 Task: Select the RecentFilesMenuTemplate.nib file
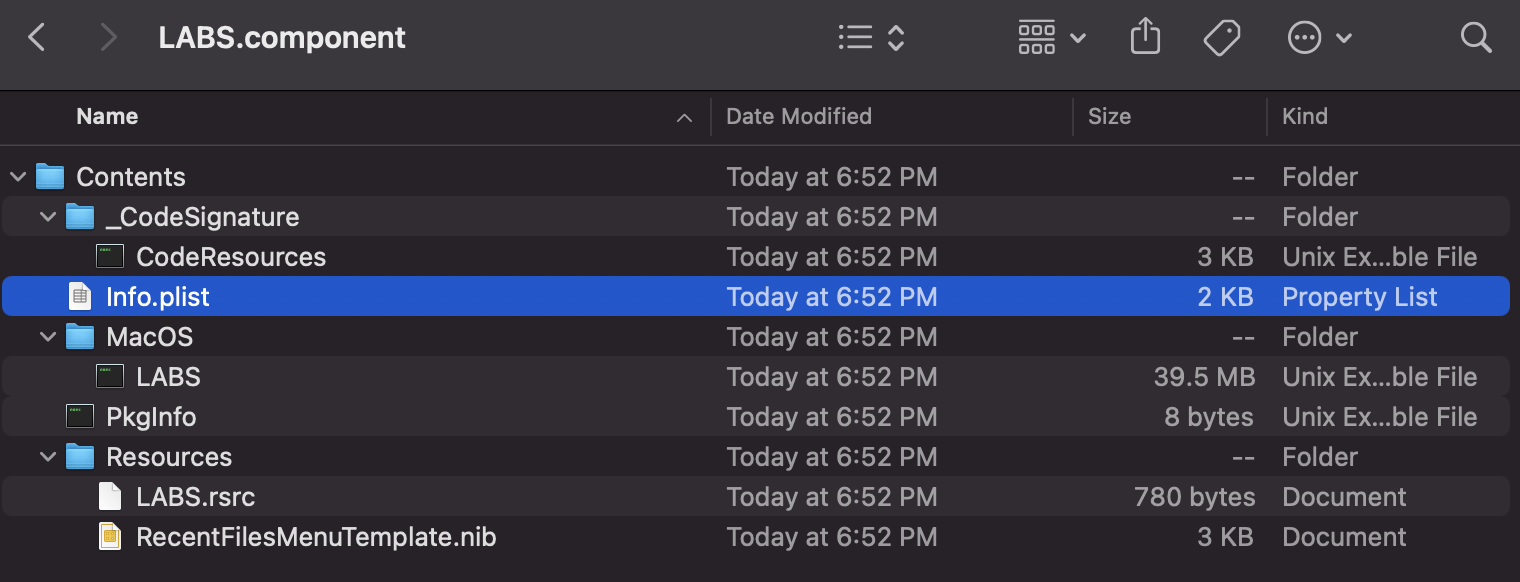(x=315, y=537)
